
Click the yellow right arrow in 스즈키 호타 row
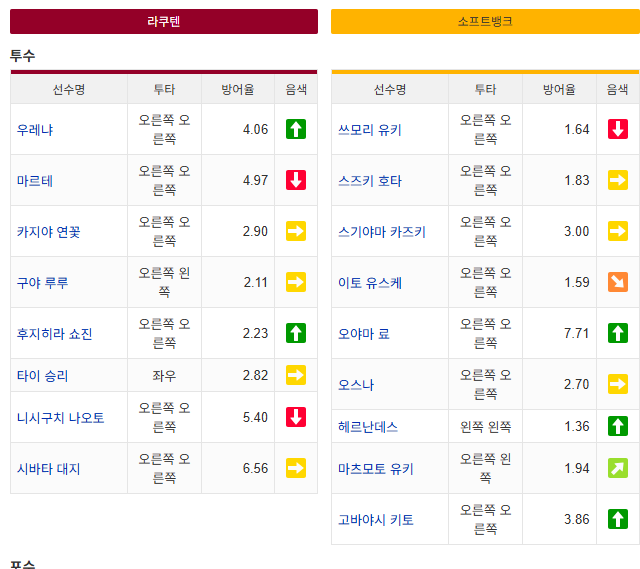618,180
